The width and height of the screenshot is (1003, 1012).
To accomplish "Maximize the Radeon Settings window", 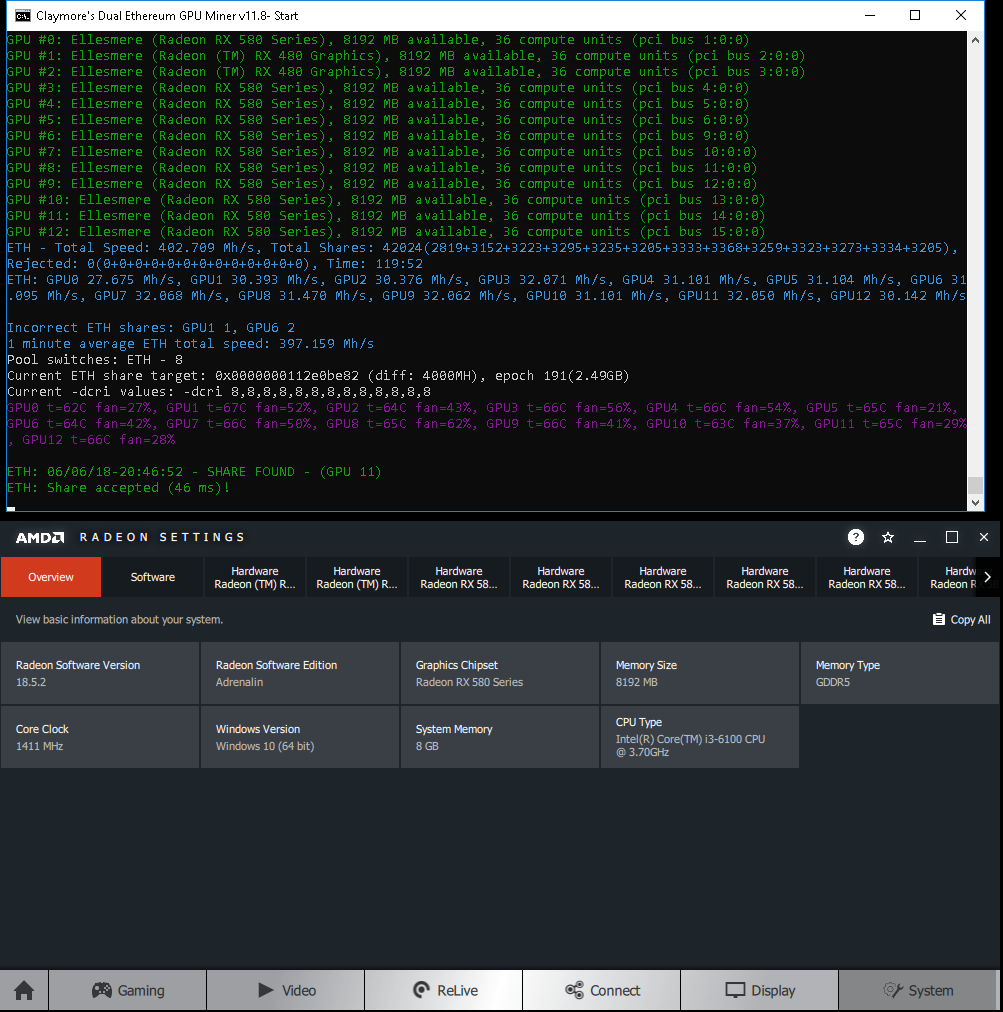I will 951,537.
